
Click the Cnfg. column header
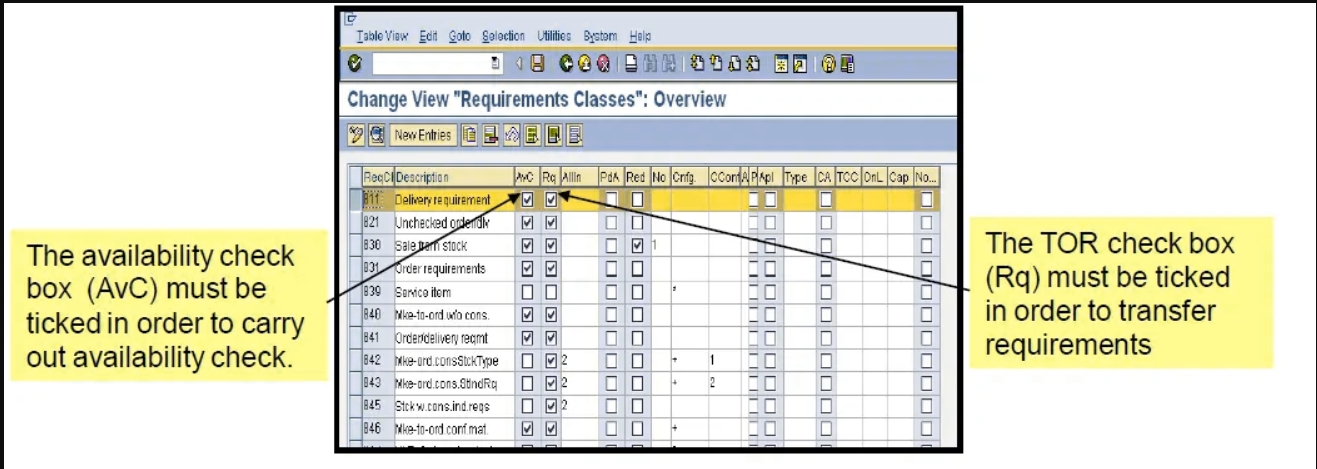pyautogui.click(x=689, y=177)
